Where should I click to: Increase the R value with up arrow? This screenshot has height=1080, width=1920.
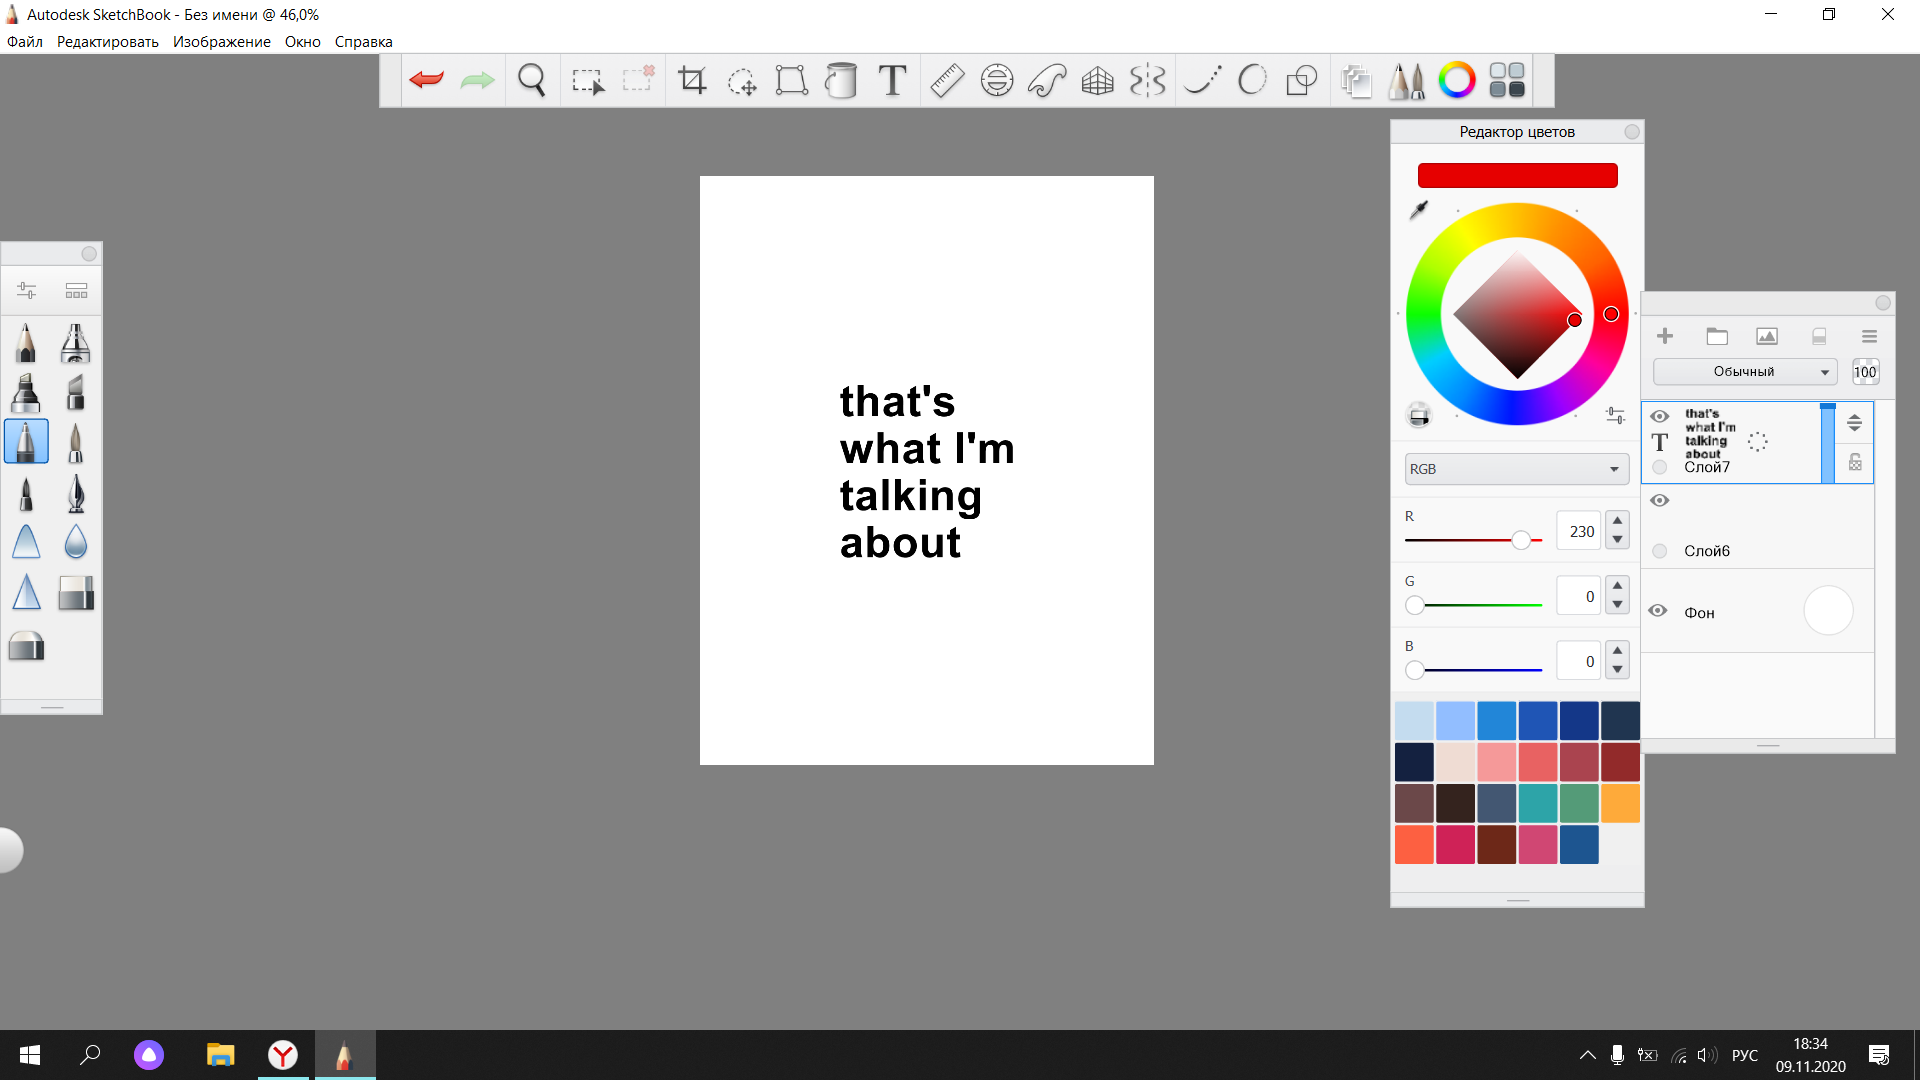[x=1617, y=521]
